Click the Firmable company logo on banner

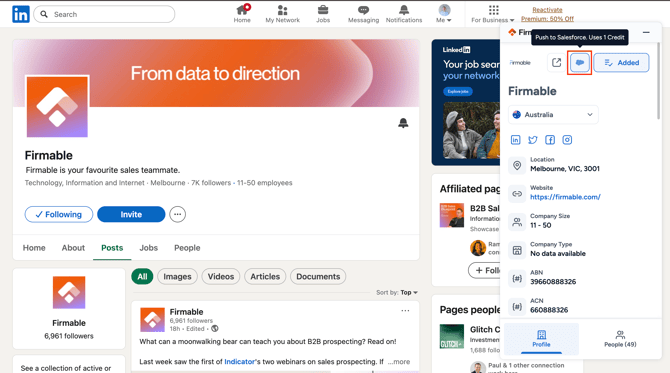(57, 107)
